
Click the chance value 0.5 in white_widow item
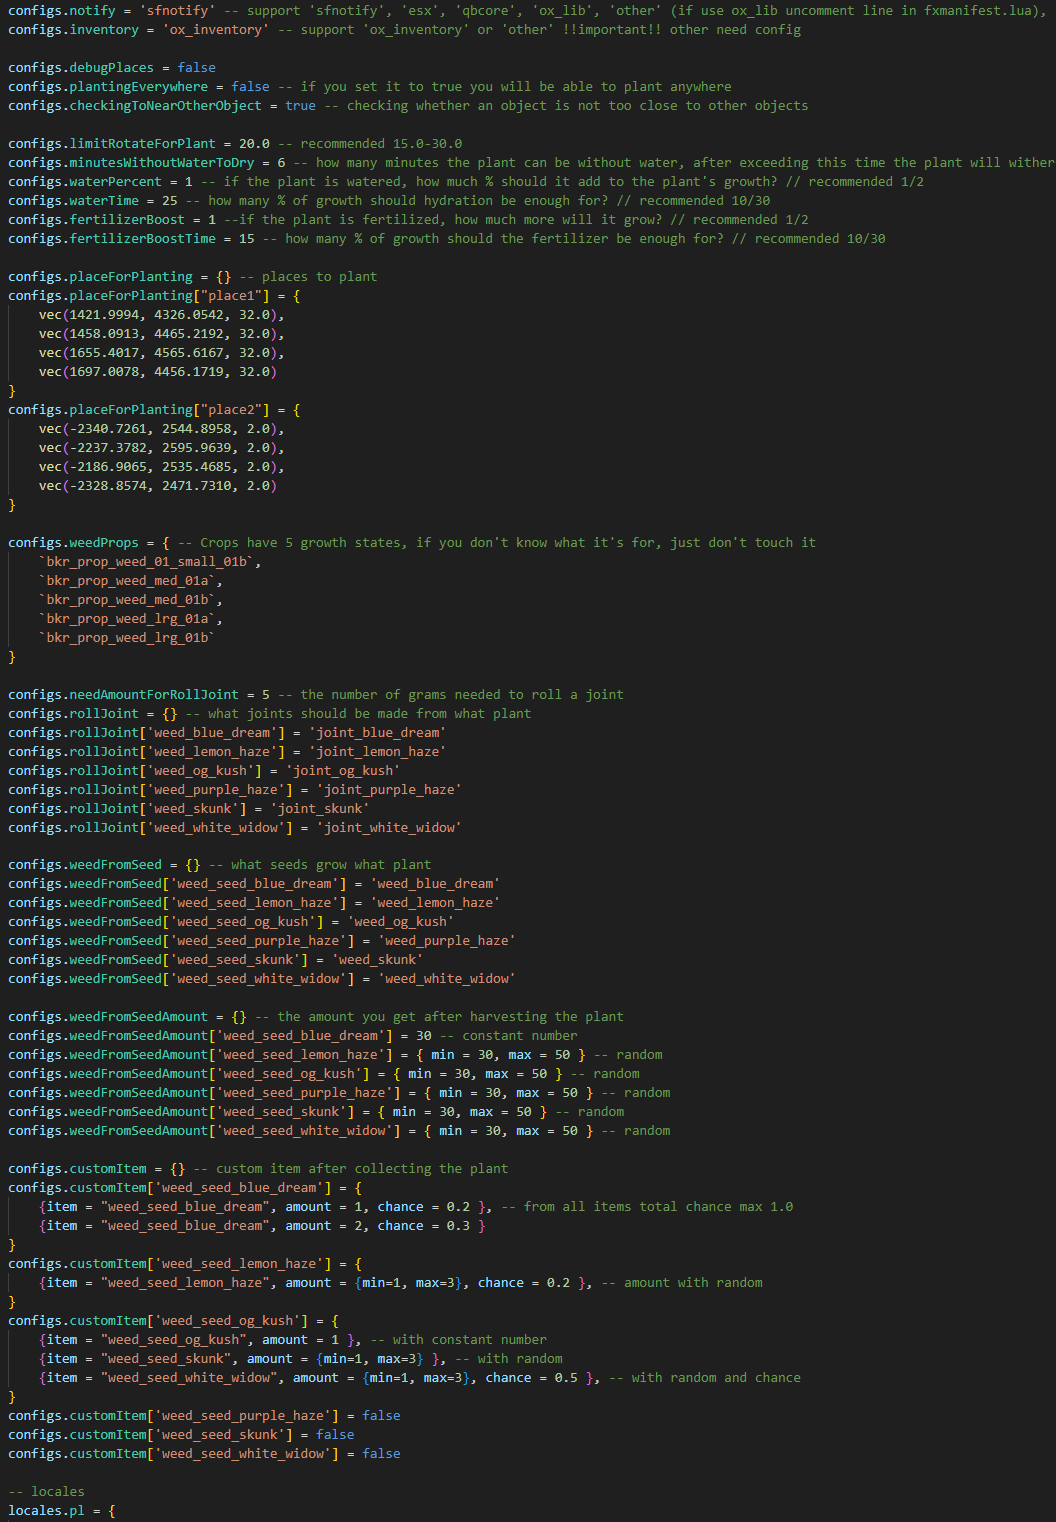(566, 1378)
